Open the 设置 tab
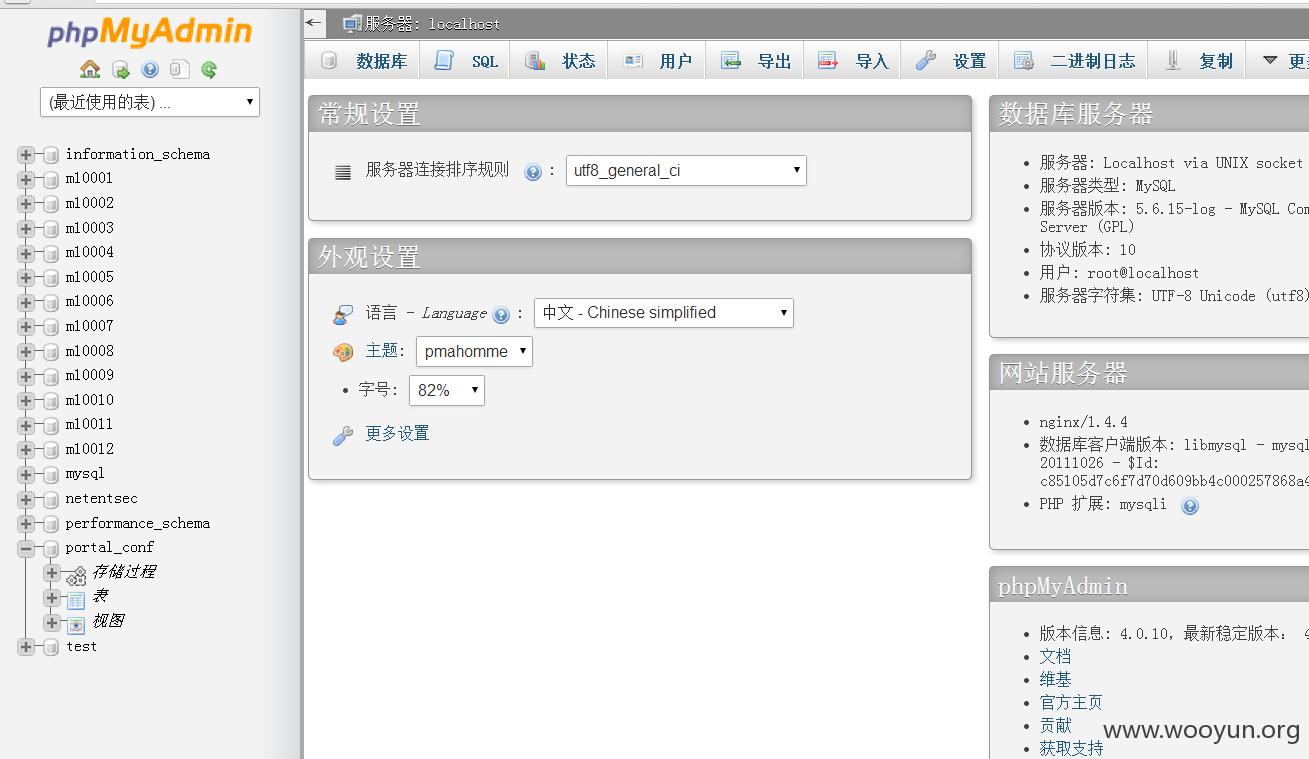The width and height of the screenshot is (1309, 759). [951, 61]
